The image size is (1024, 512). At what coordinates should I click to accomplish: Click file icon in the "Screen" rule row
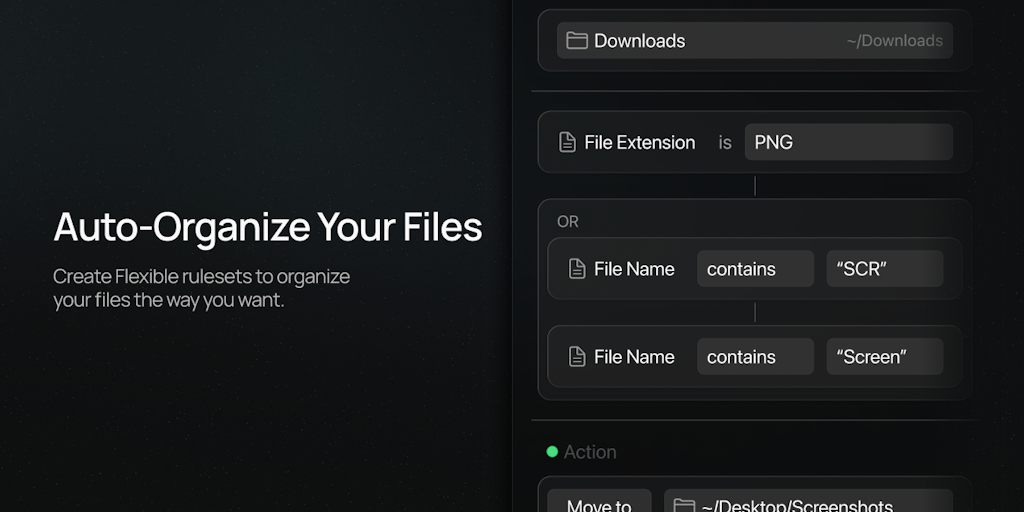tap(577, 357)
